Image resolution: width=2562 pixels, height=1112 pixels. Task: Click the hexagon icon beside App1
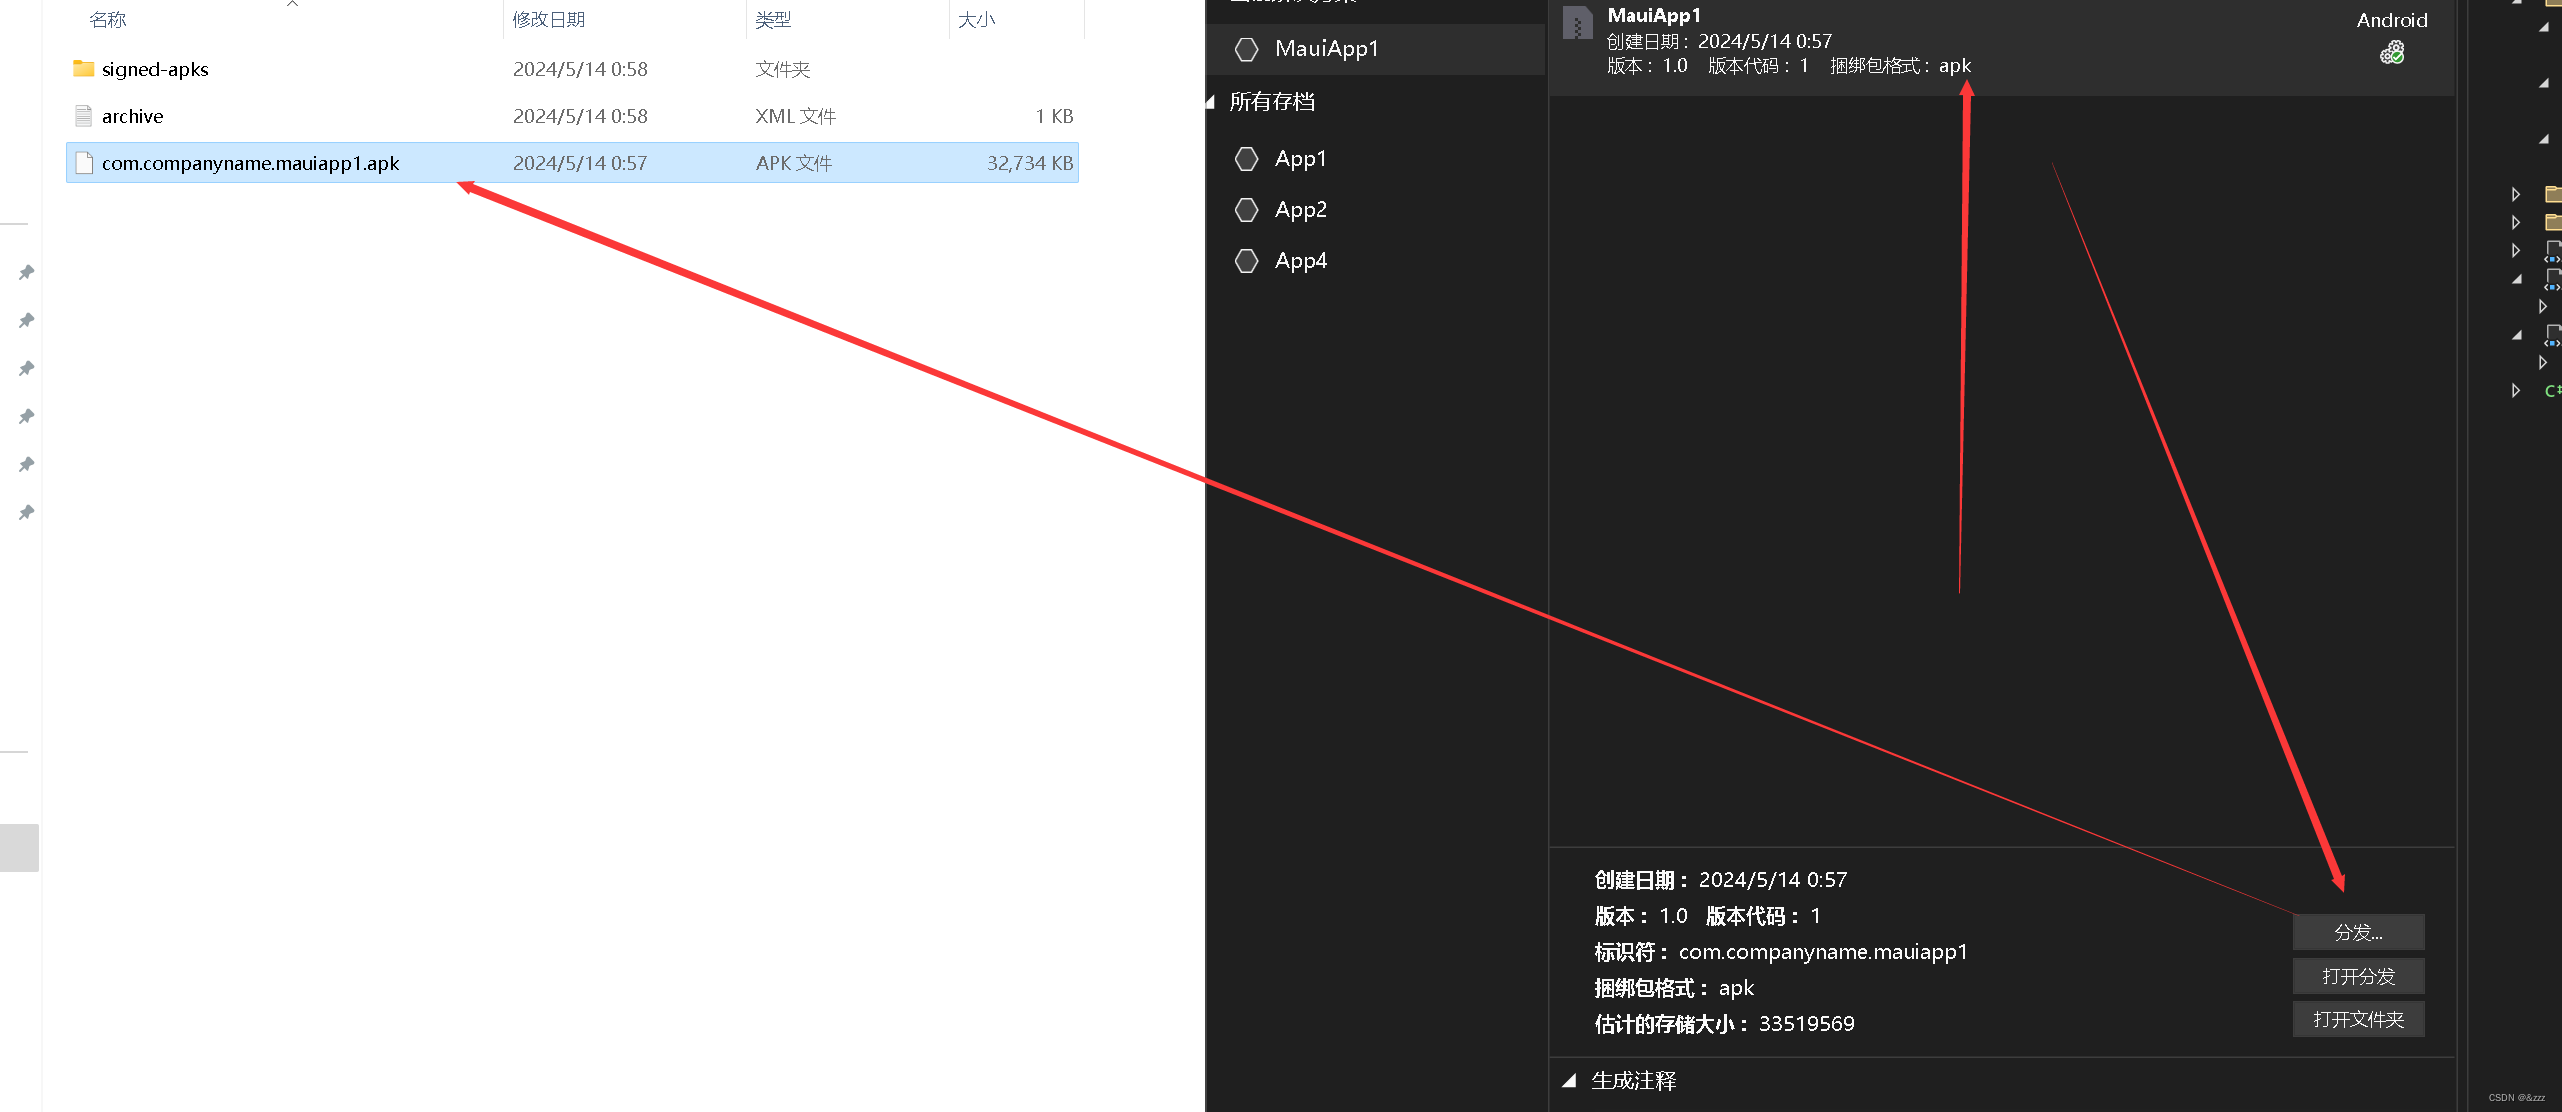click(1246, 159)
